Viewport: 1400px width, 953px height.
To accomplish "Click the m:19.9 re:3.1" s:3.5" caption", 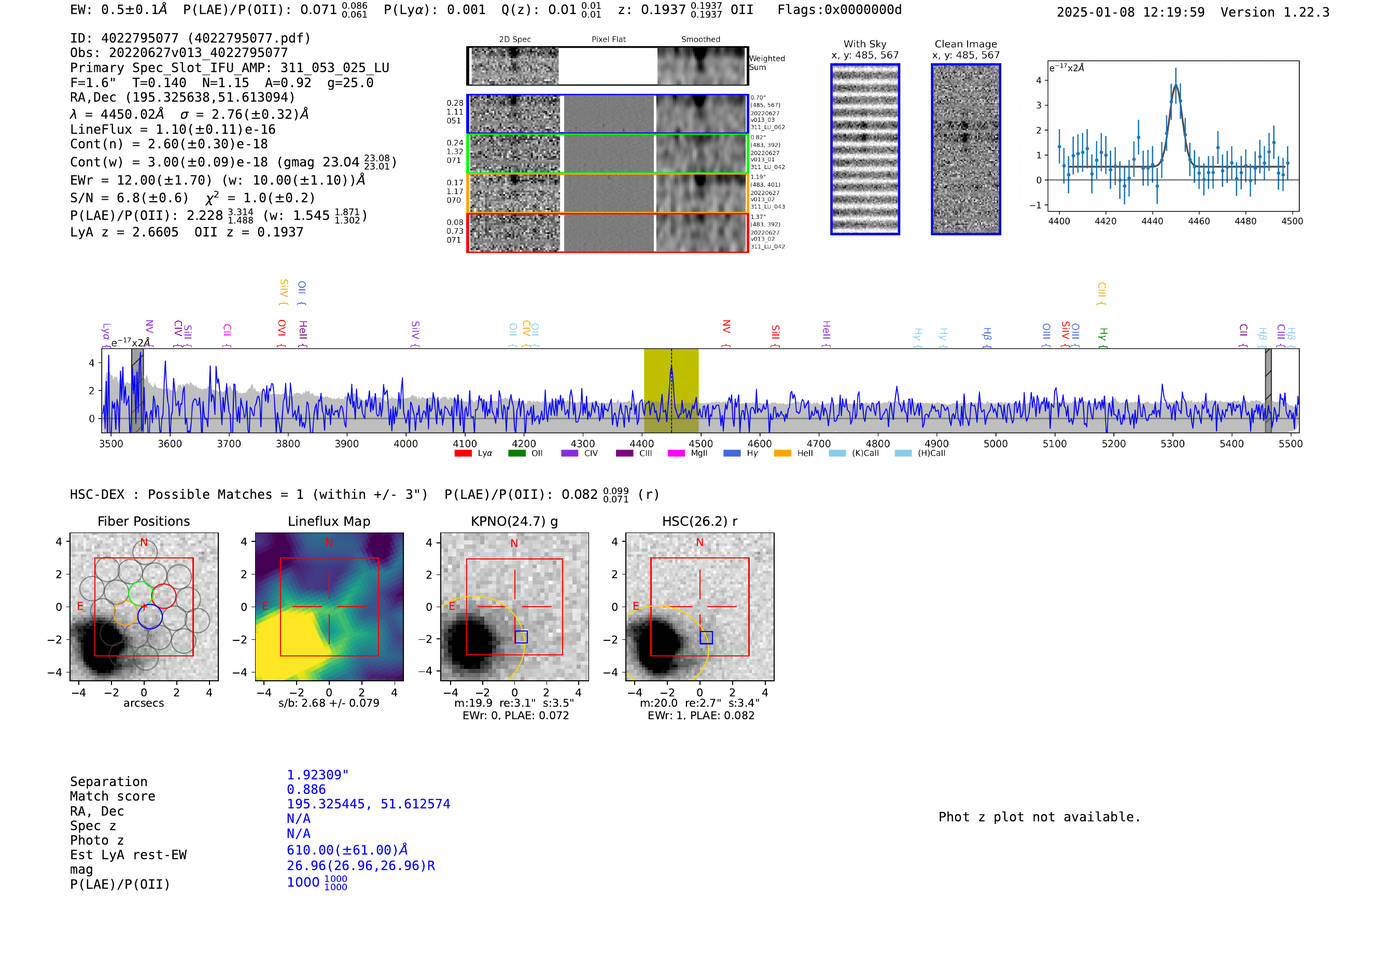I will (x=514, y=703).
